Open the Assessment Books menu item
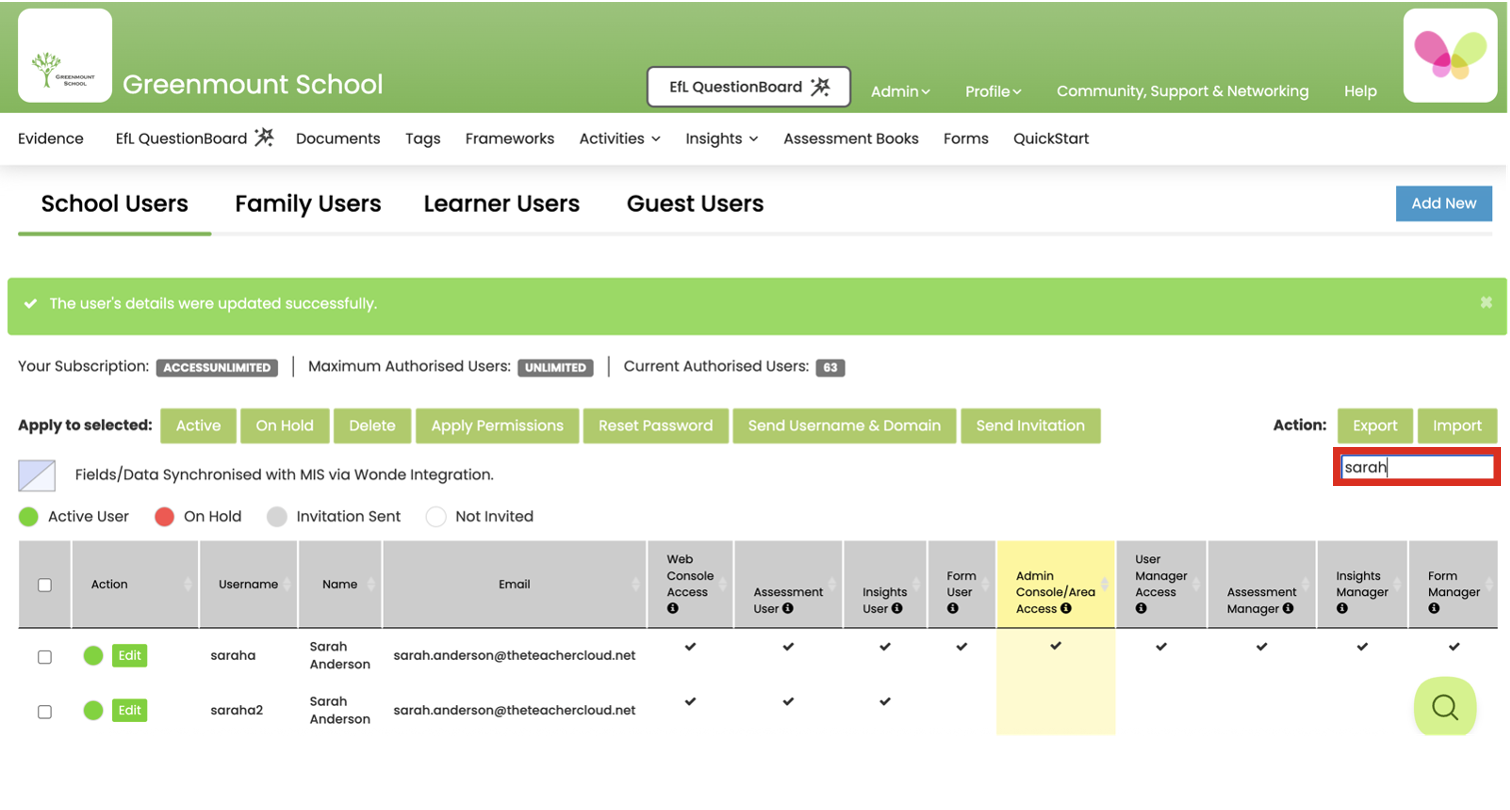 click(x=851, y=138)
